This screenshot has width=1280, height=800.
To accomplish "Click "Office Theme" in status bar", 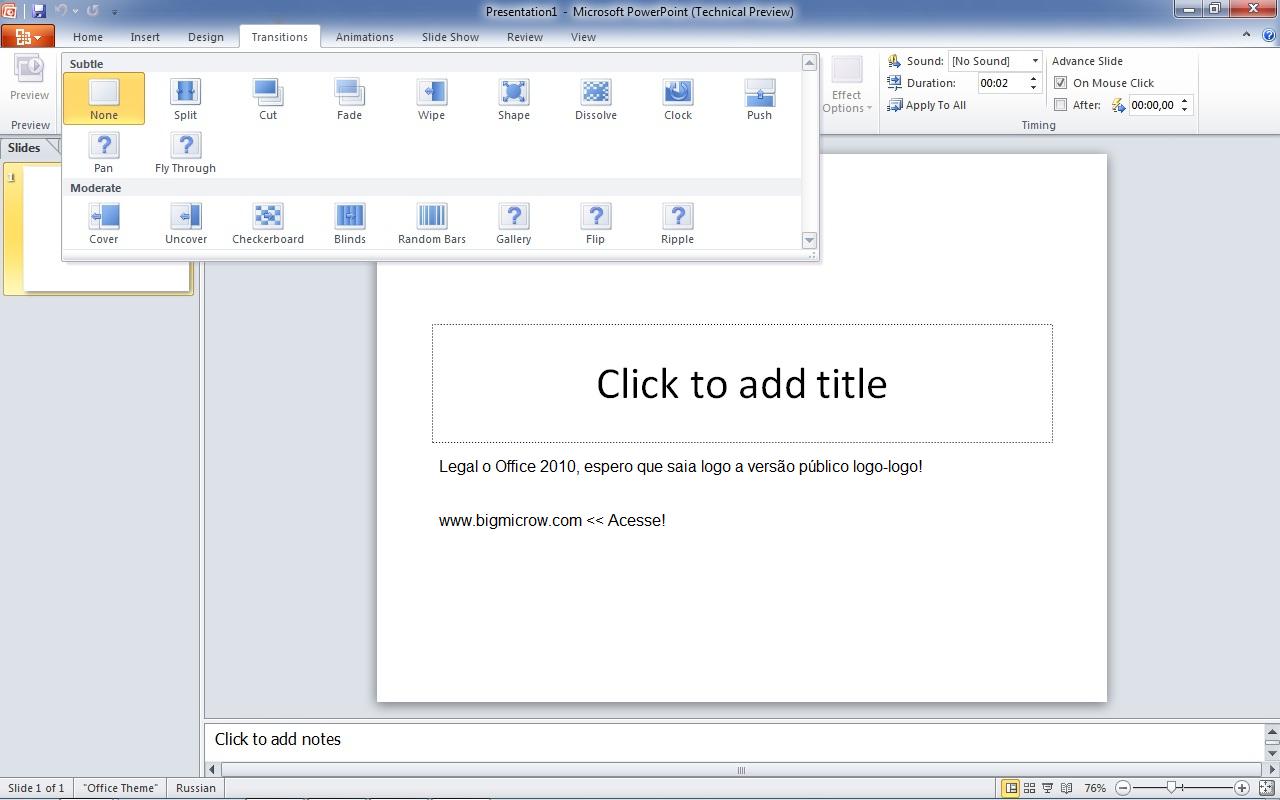I will click(x=120, y=788).
